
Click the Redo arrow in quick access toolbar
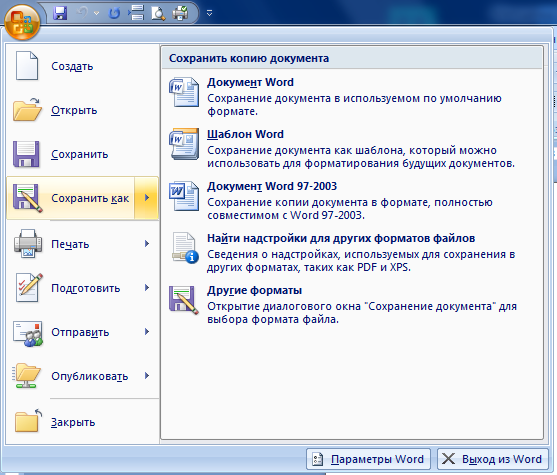(x=114, y=14)
